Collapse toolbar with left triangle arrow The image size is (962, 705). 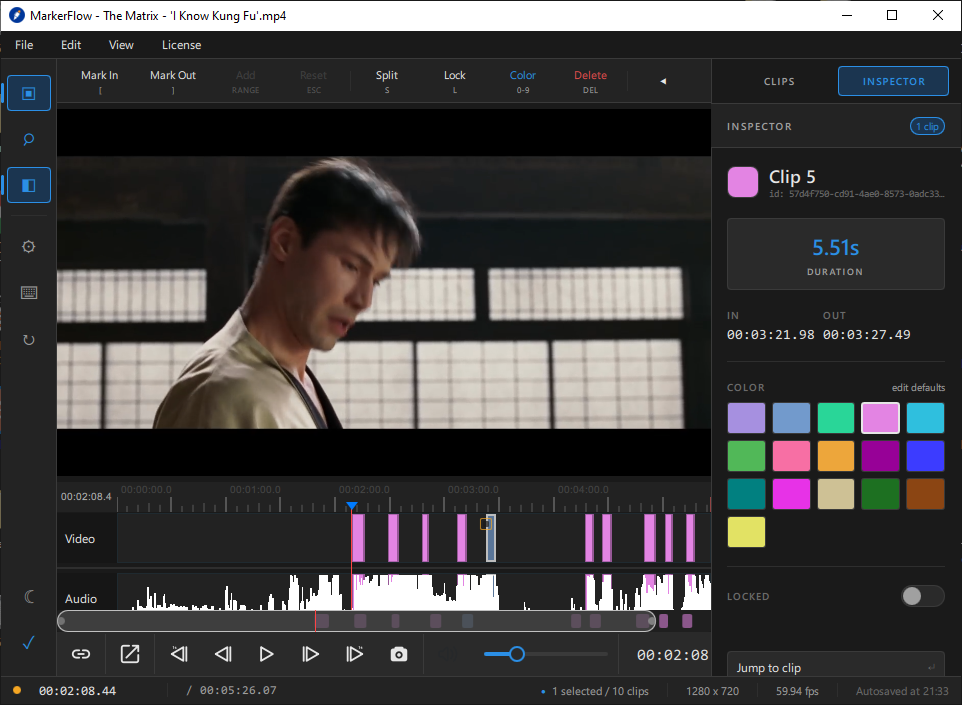(x=663, y=81)
